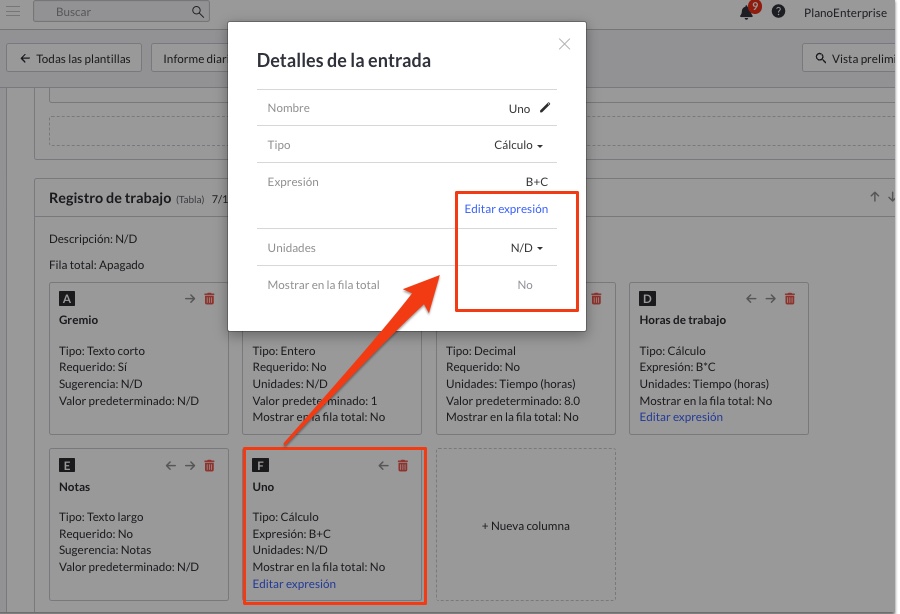The width and height of the screenshot is (900, 614).
Task: Move the Notas column left
Action: tap(170, 465)
